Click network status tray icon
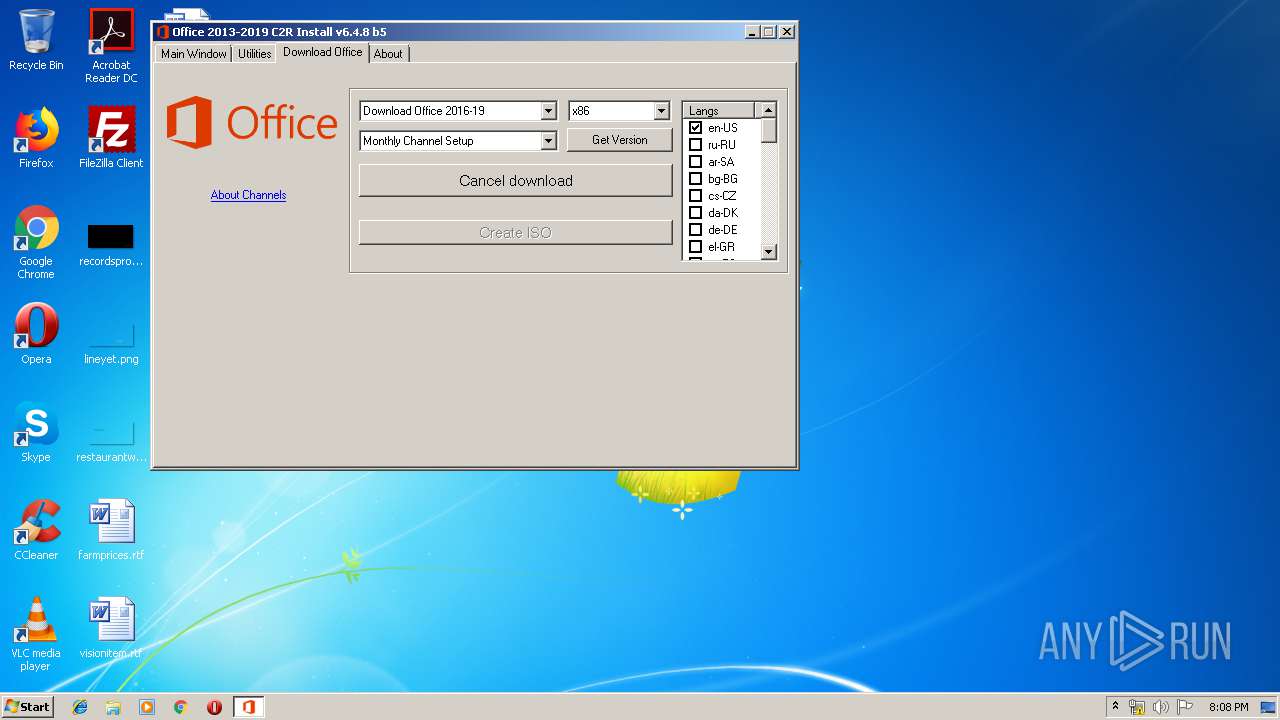The image size is (1280, 720). pos(1137,707)
